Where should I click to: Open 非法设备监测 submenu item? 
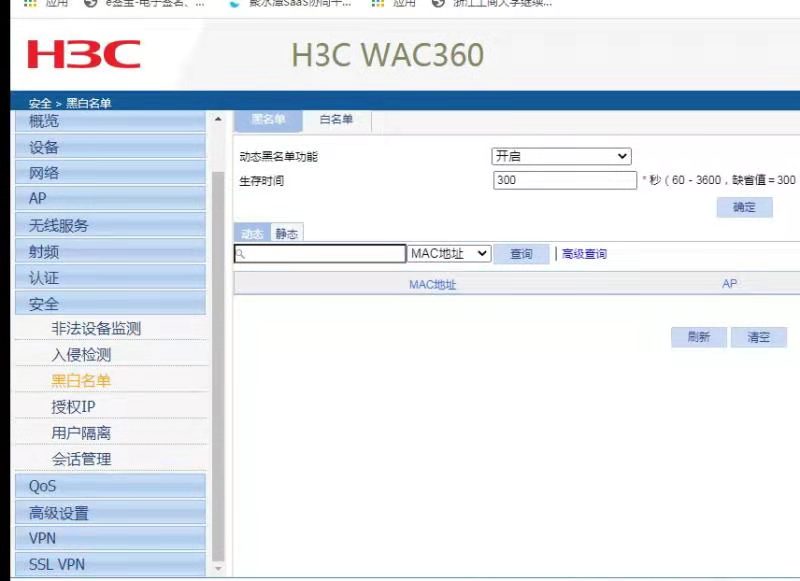[x=96, y=329]
